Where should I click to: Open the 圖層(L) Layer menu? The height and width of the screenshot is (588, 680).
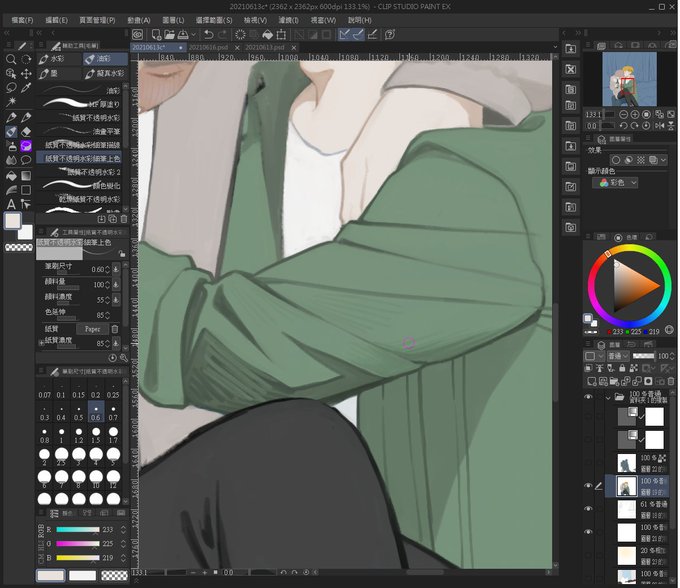[x=173, y=20]
